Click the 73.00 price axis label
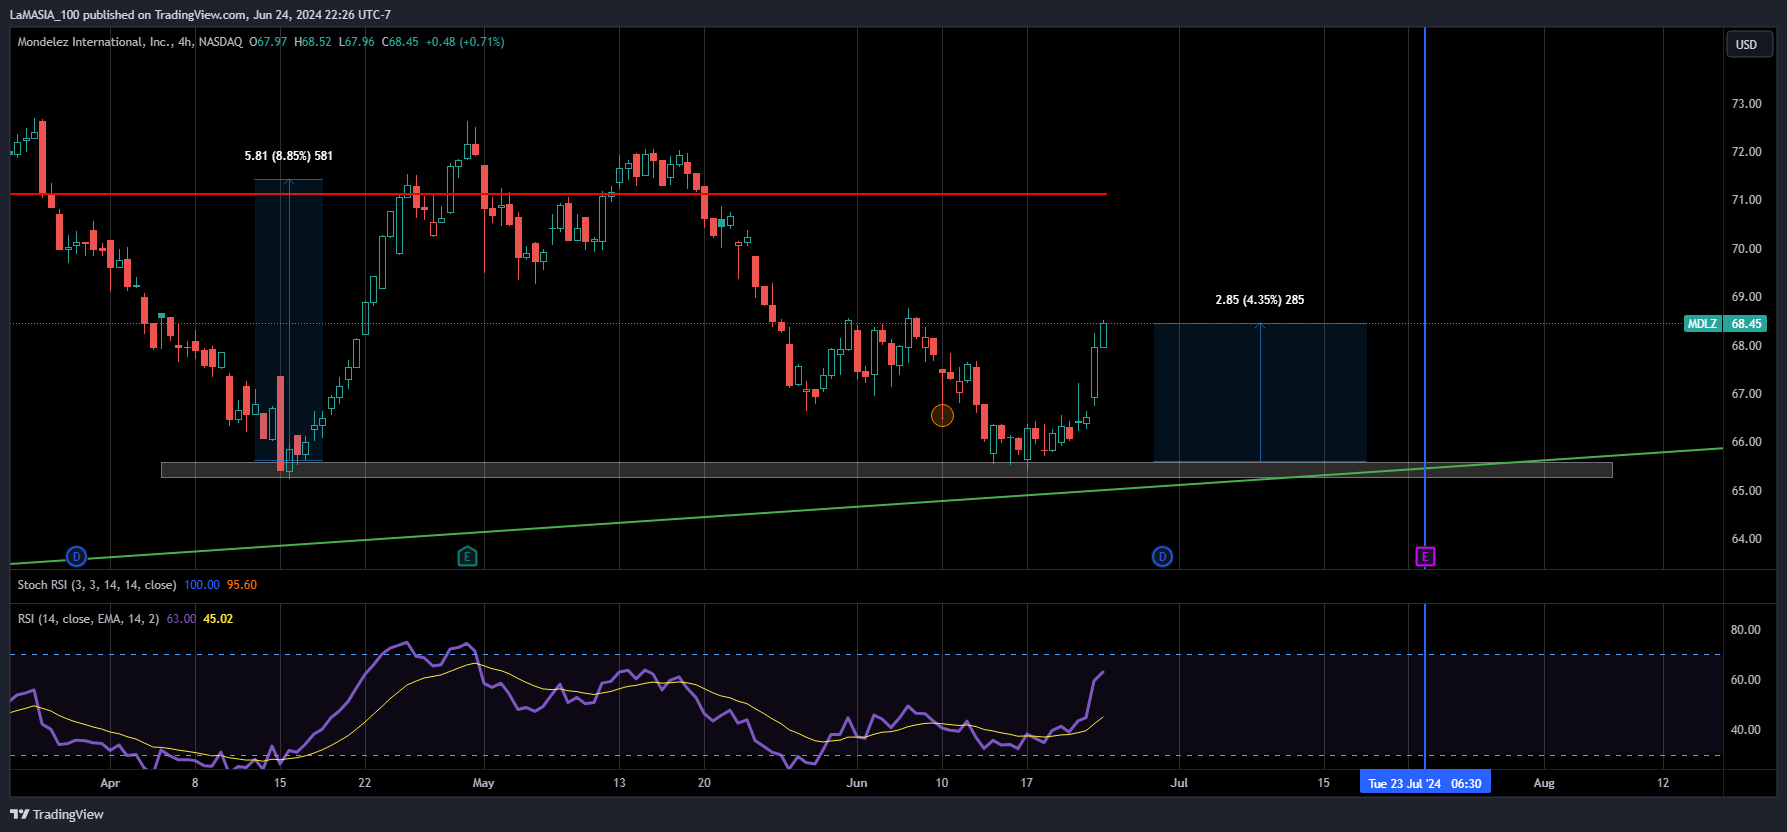1787x832 pixels. pyautogui.click(x=1746, y=104)
